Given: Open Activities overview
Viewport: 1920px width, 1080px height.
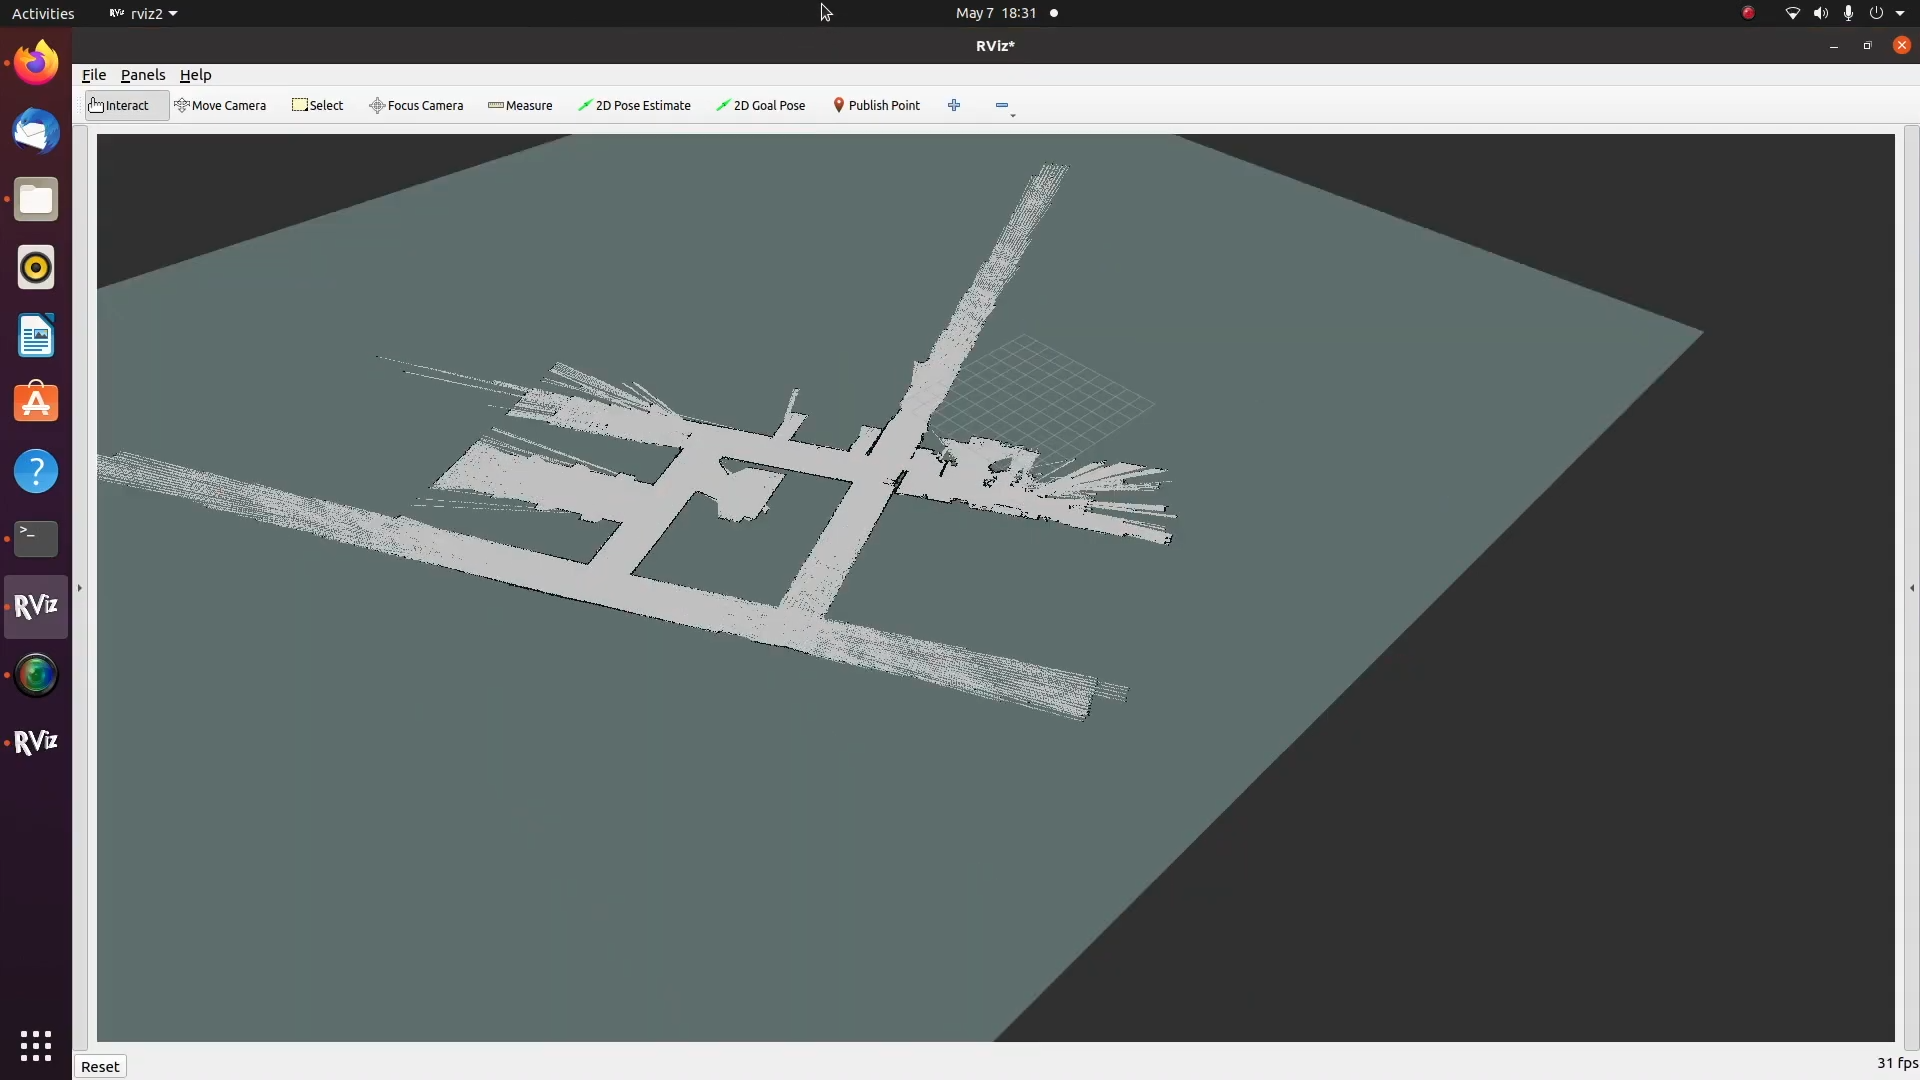Looking at the screenshot, I should pyautogui.click(x=43, y=13).
